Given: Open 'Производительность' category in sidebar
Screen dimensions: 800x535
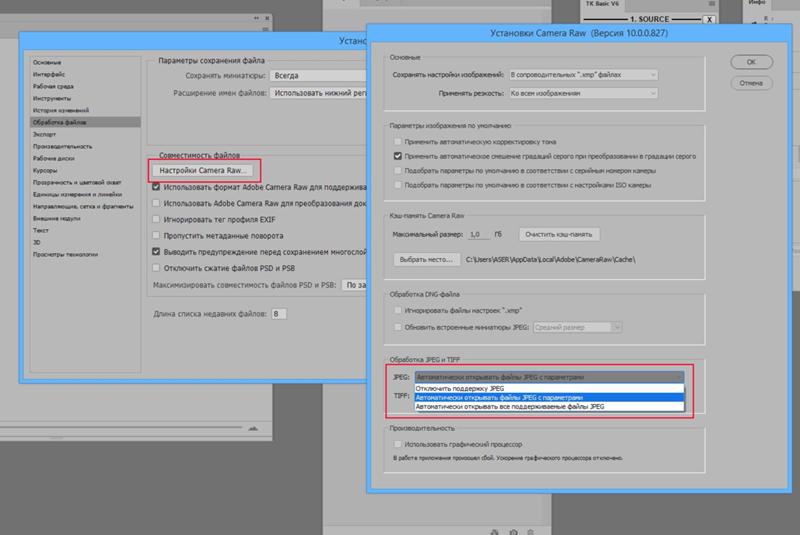Looking at the screenshot, I should coord(85,146).
